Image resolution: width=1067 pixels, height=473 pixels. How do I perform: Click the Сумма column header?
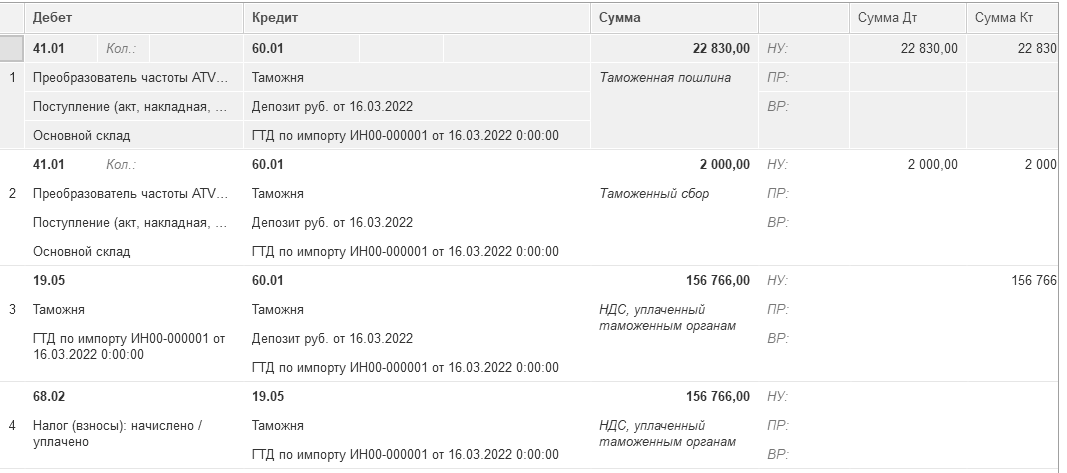pyautogui.click(x=620, y=18)
